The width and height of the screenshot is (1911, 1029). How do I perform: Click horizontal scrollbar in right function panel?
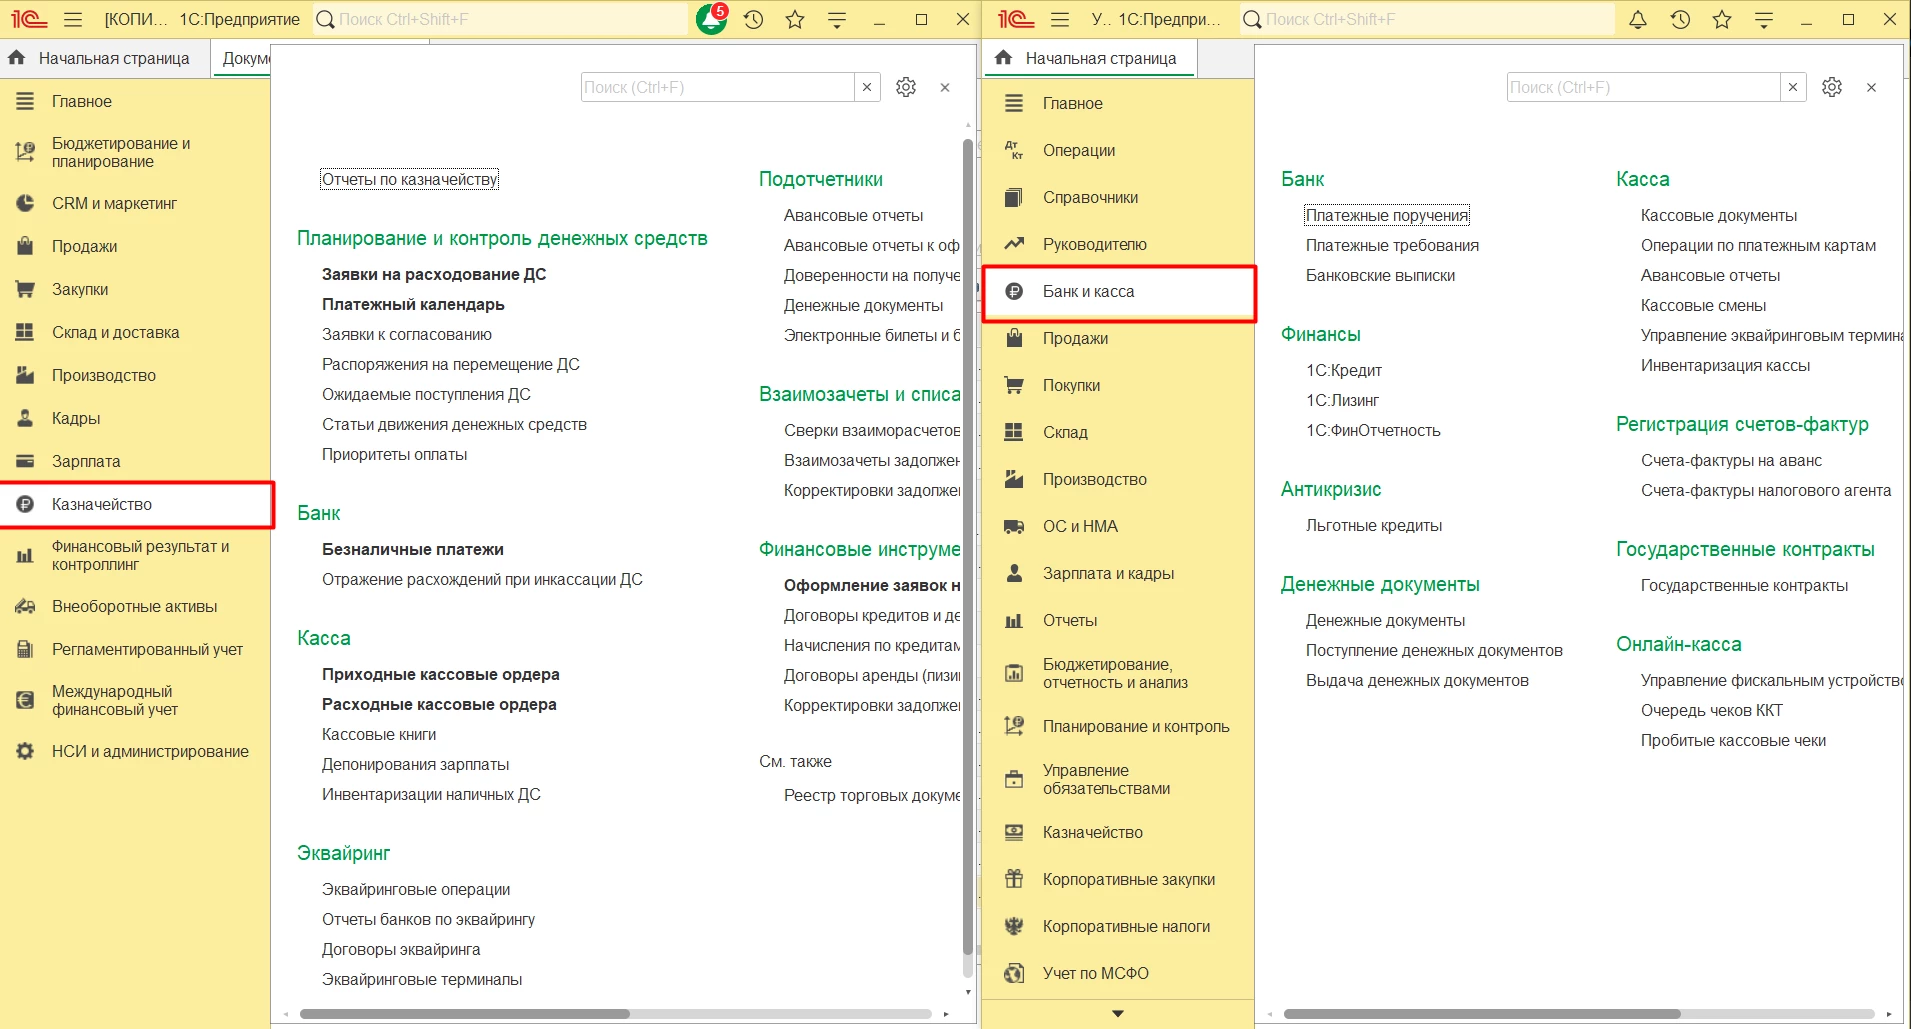click(x=1482, y=1014)
